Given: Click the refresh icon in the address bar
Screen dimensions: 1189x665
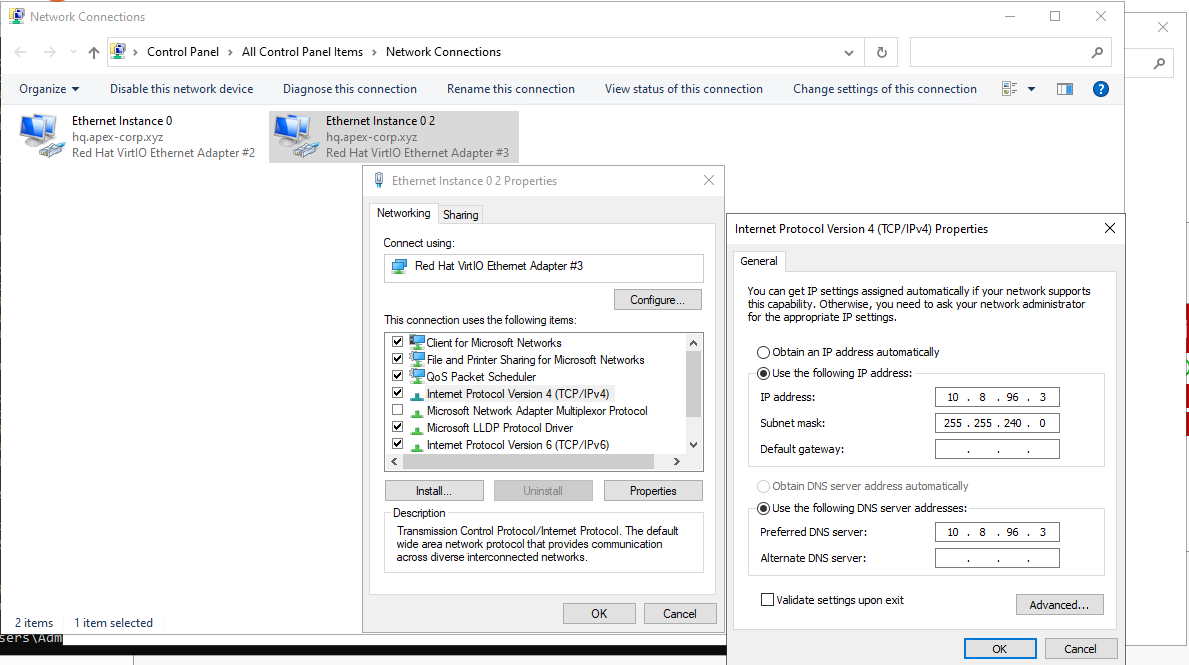Looking at the screenshot, I should (x=881, y=52).
